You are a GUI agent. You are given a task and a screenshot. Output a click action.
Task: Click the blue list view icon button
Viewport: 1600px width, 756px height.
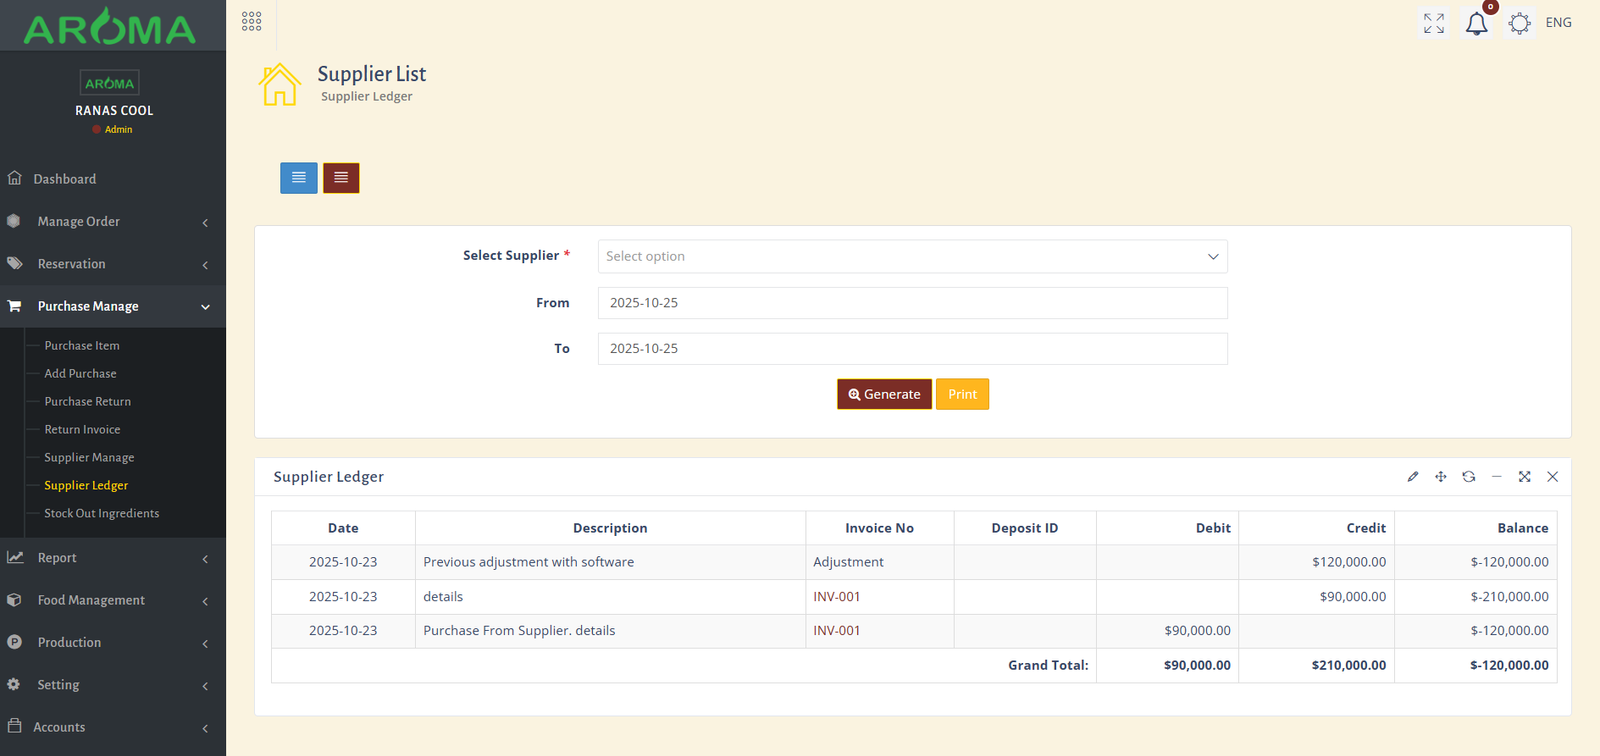pos(298,178)
